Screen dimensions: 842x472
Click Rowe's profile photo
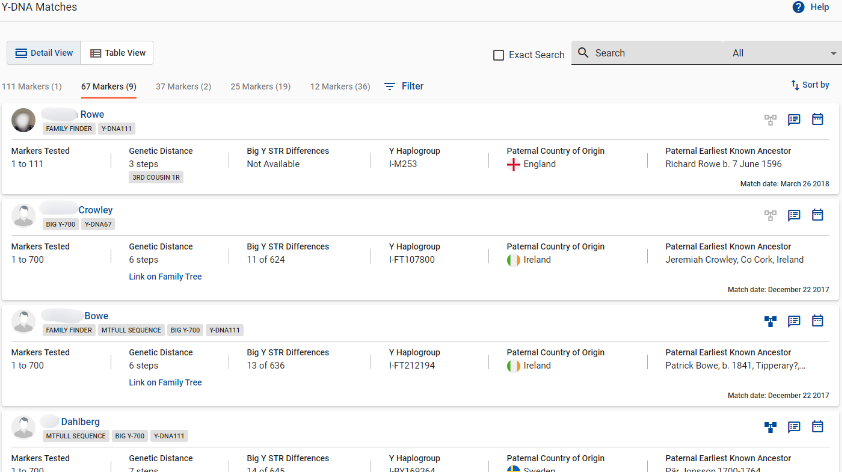(x=24, y=120)
